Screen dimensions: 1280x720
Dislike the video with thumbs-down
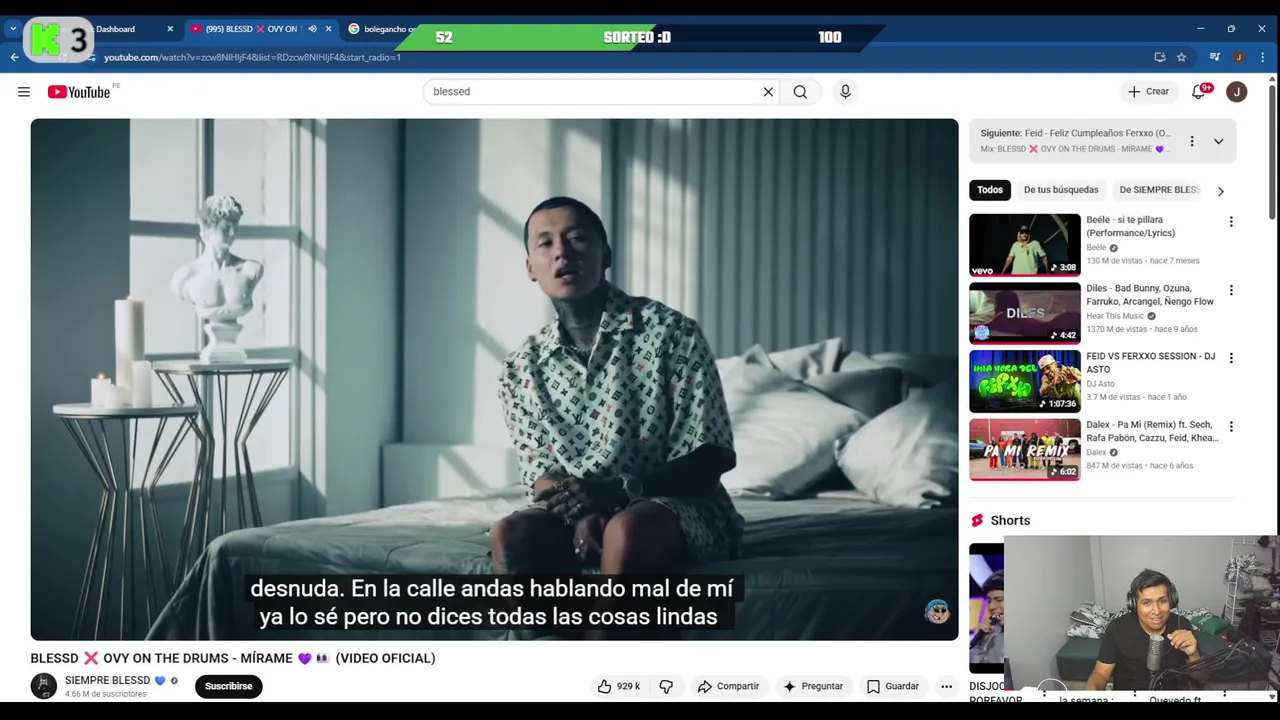(666, 686)
